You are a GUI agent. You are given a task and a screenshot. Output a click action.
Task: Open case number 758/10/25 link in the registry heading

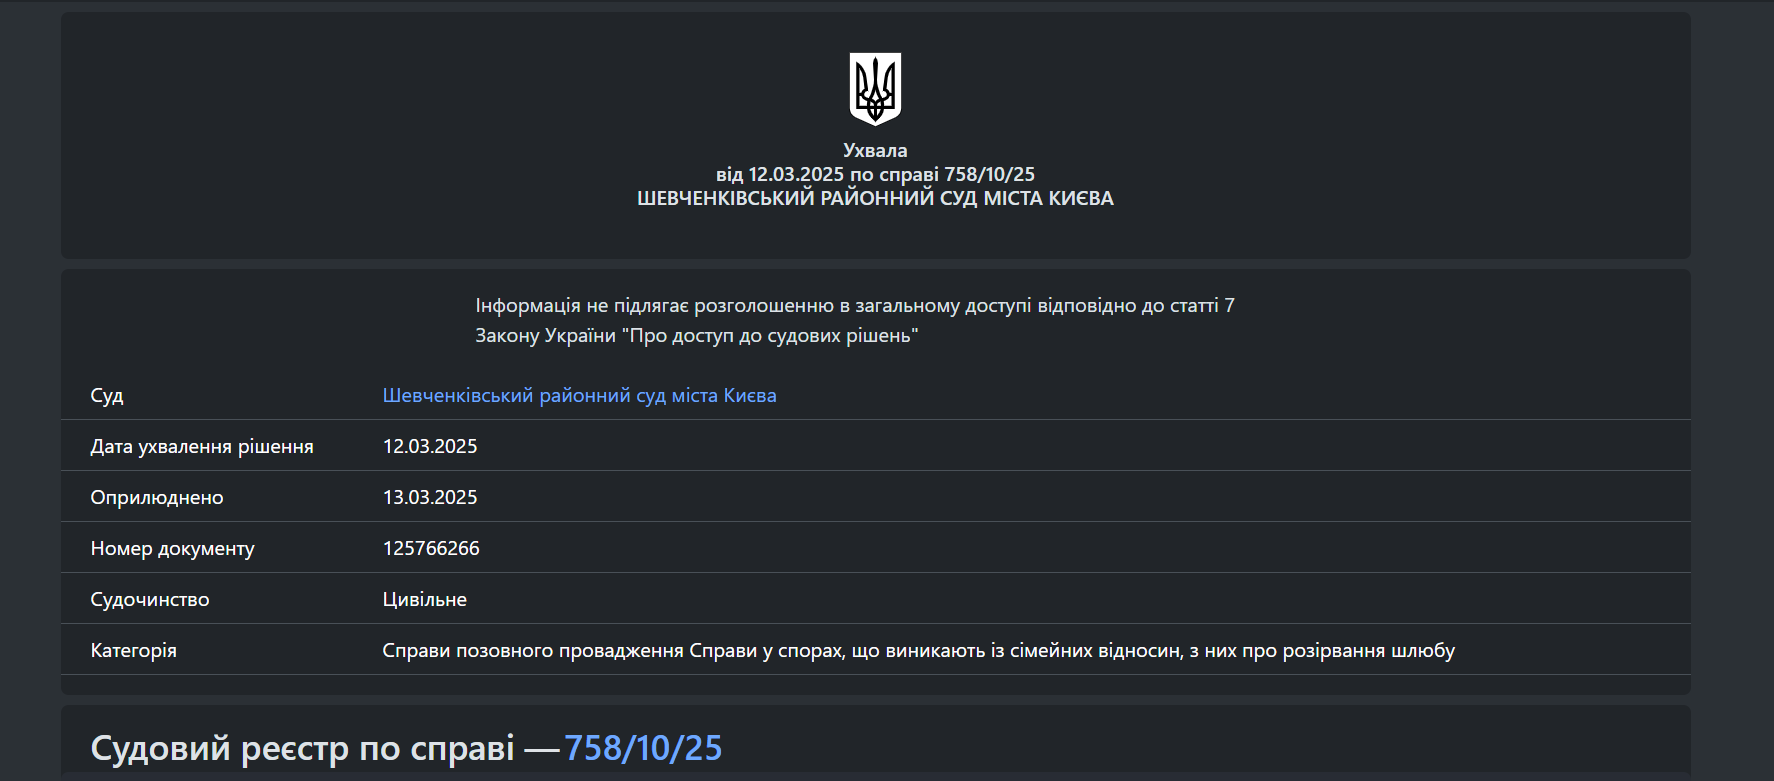click(x=643, y=748)
